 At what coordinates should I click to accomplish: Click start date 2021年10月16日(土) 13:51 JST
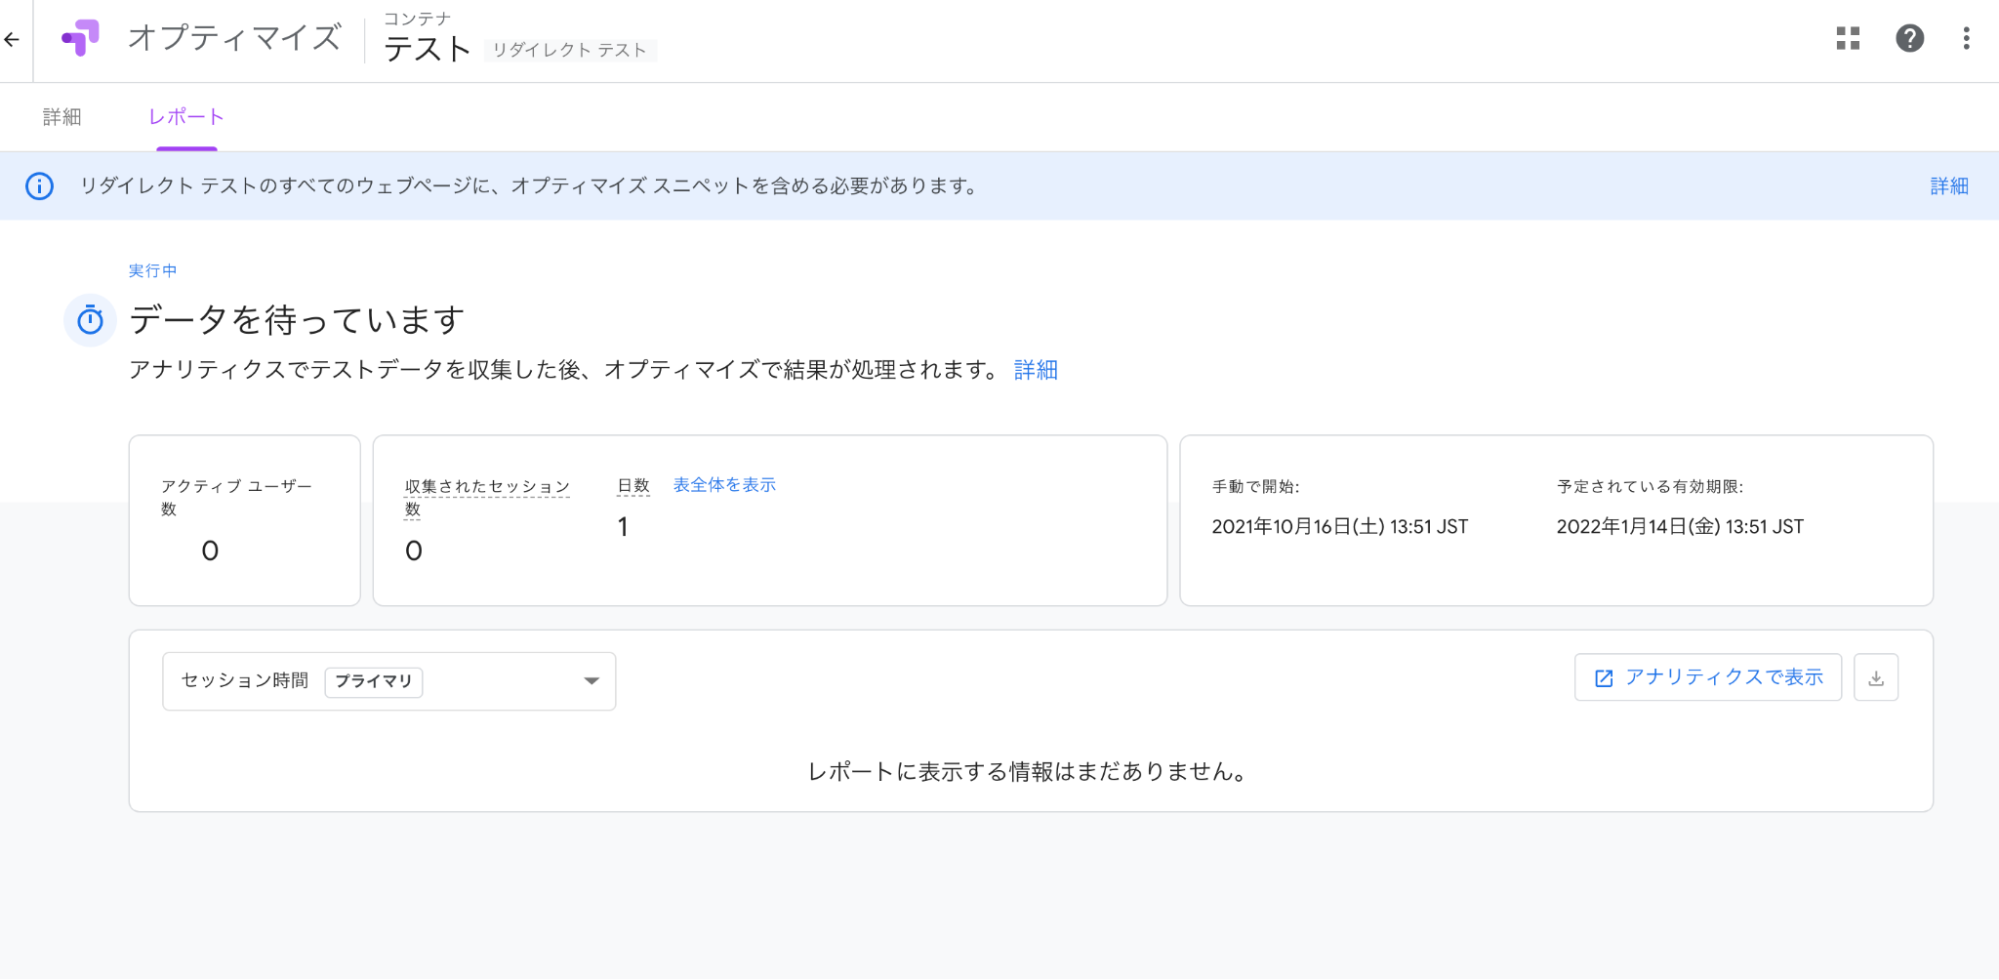[x=1340, y=527]
